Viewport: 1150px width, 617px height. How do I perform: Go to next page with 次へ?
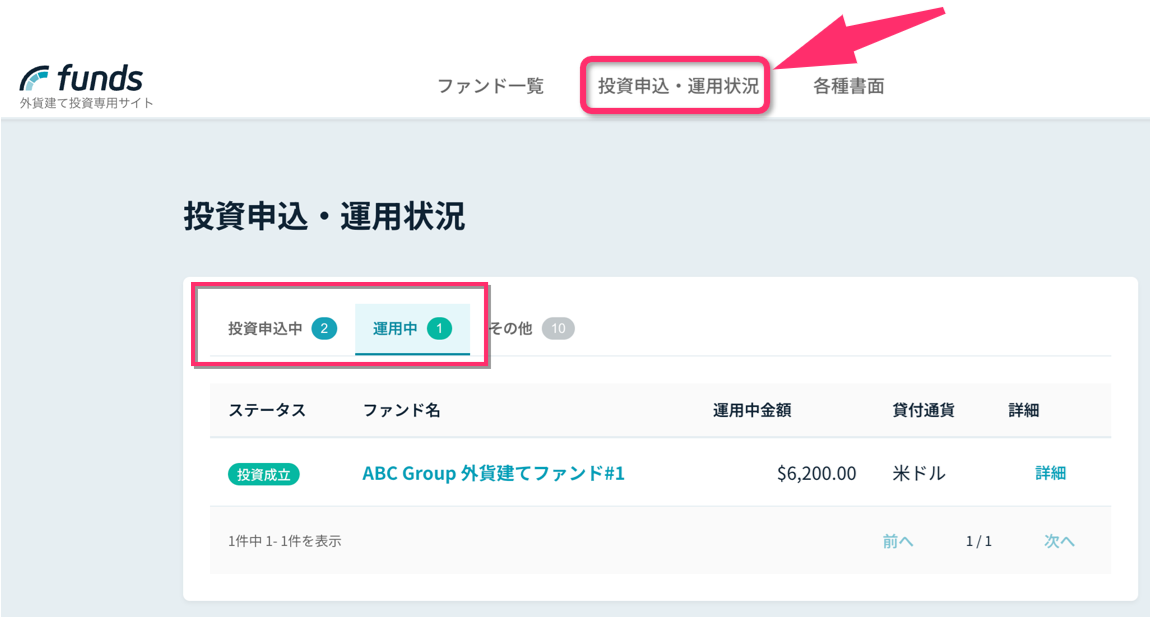click(x=1059, y=541)
